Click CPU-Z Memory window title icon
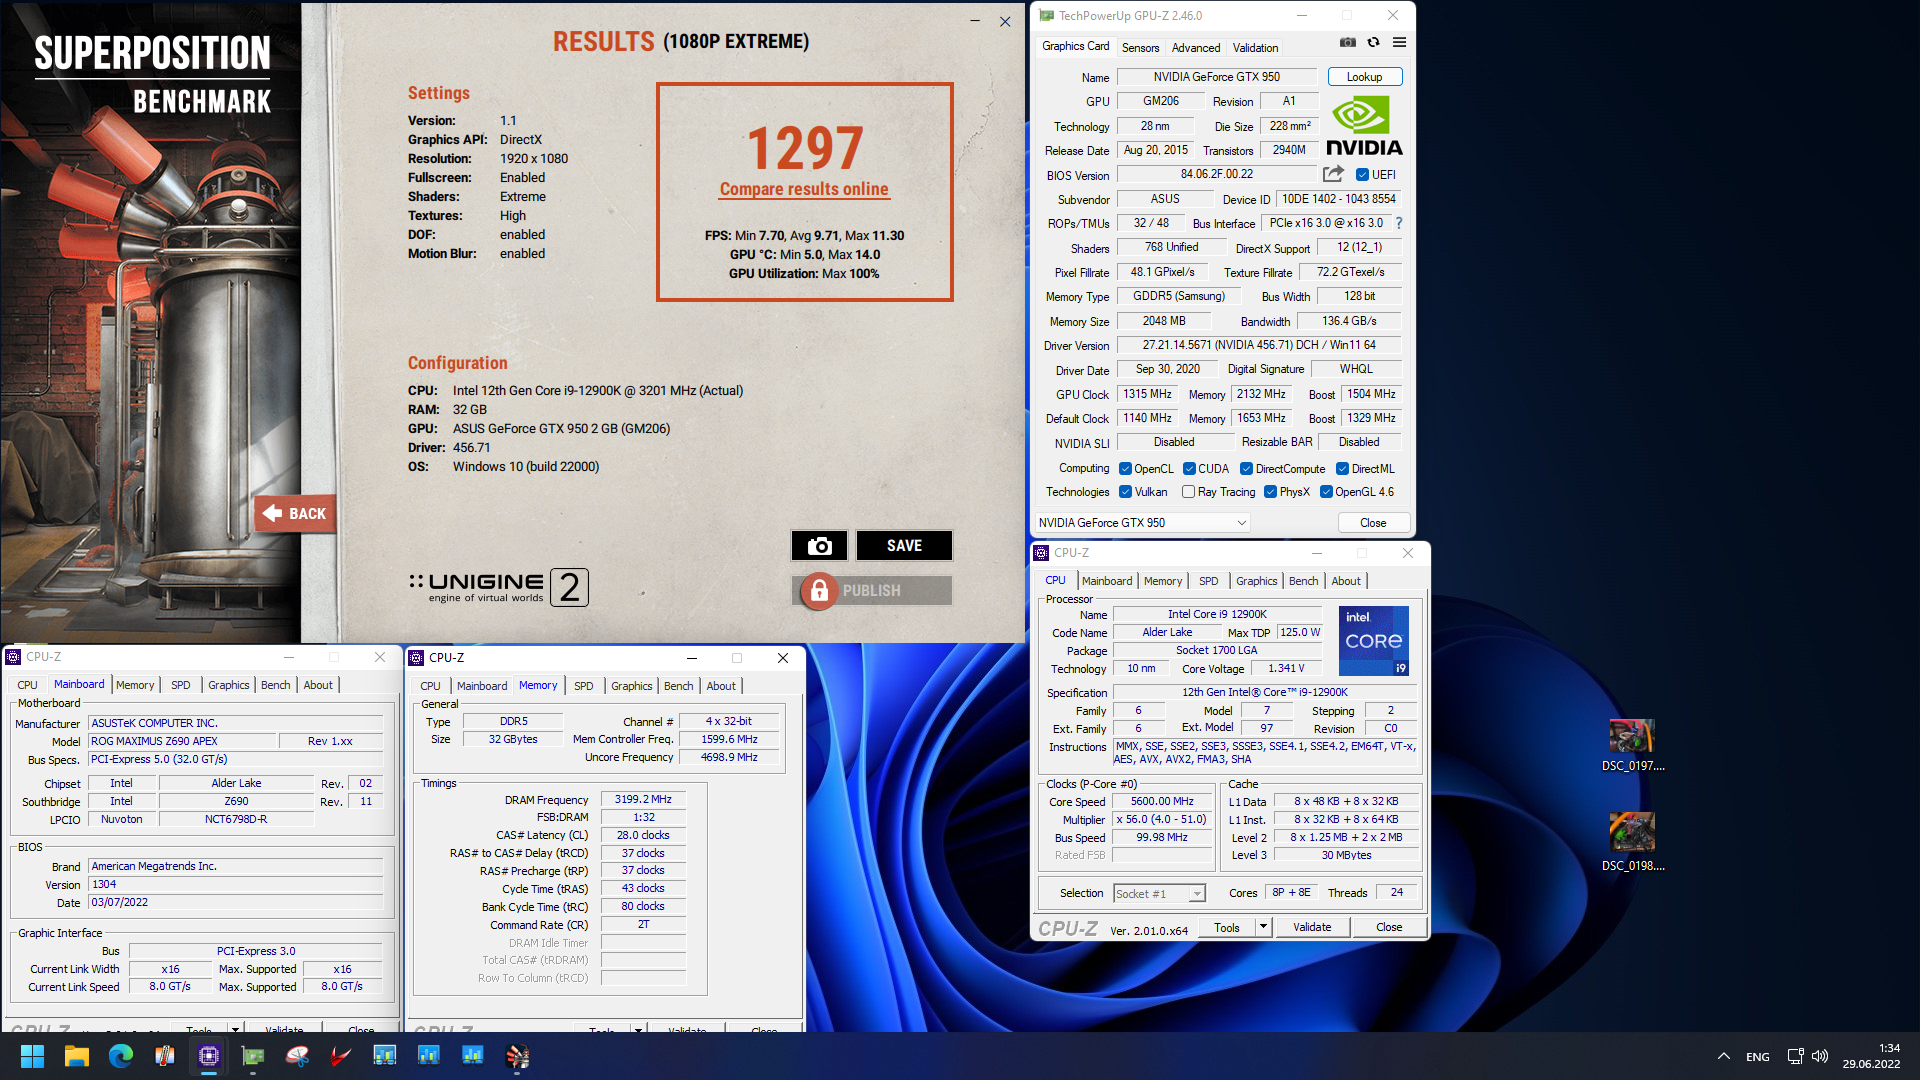1920x1080 pixels. [x=417, y=658]
